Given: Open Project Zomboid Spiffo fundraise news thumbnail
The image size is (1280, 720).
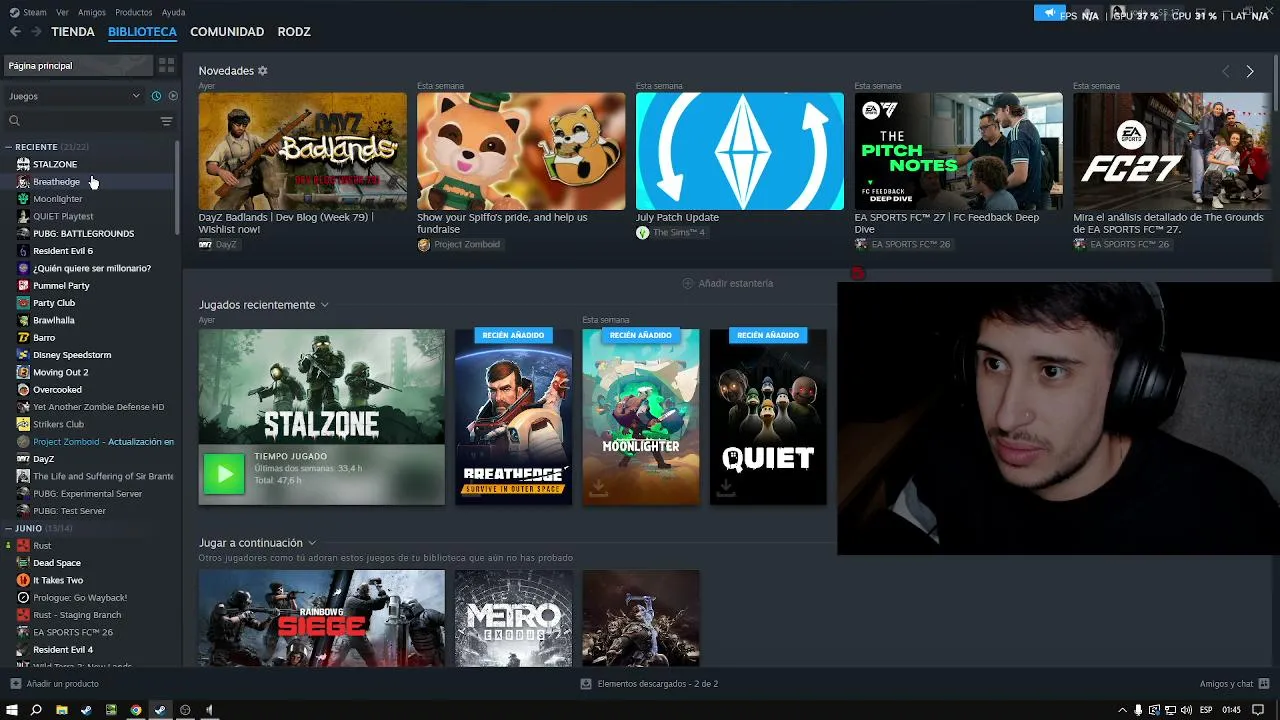Looking at the screenshot, I should pos(521,151).
